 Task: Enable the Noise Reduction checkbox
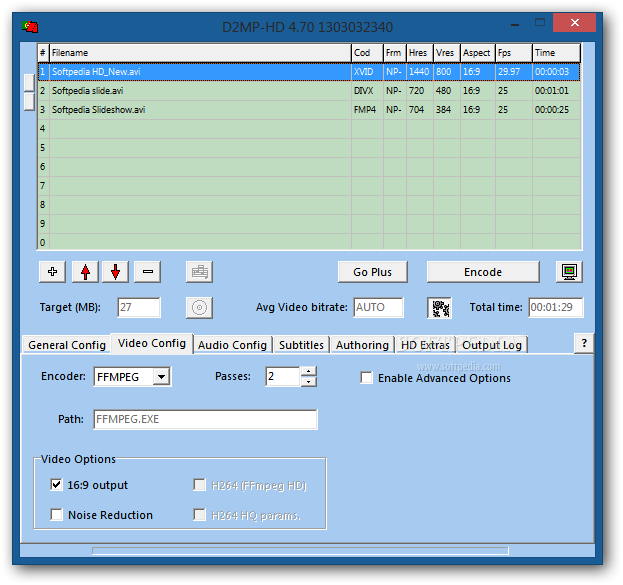point(56,515)
